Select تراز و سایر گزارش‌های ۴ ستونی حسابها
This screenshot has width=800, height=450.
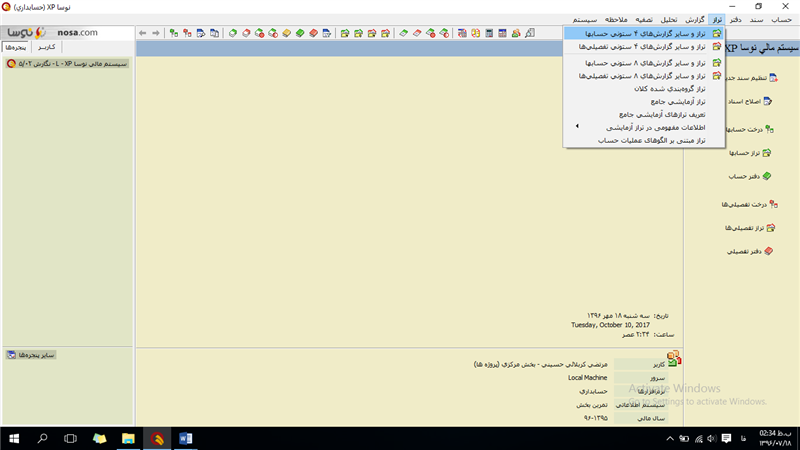640,33
